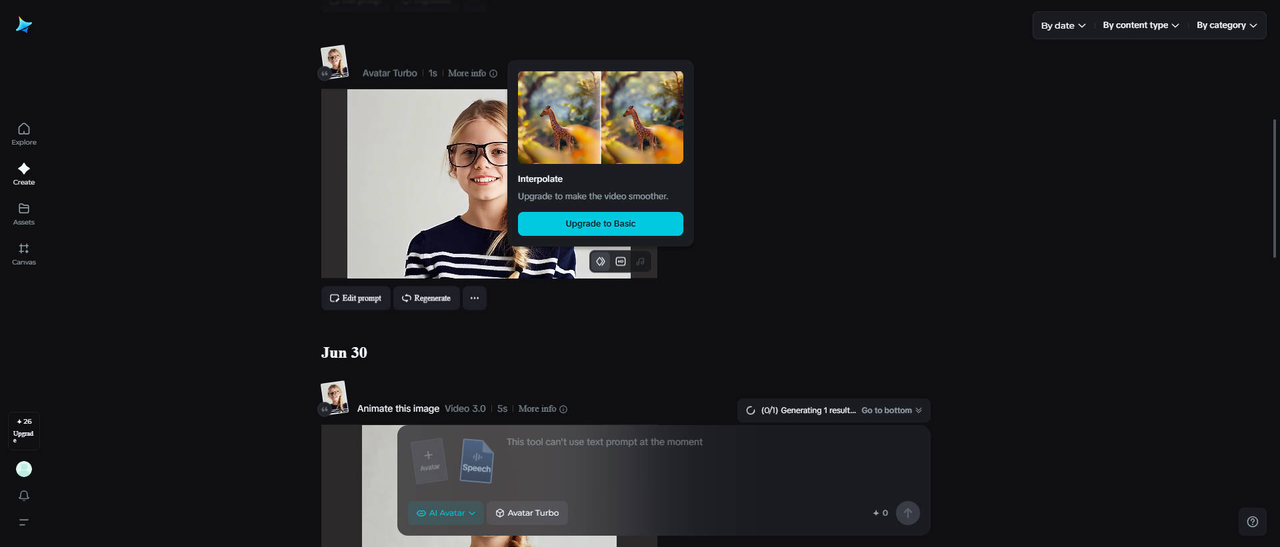Click the 'Animate this image' prompt text
Image resolution: width=1280 pixels, height=547 pixels.
coord(398,409)
